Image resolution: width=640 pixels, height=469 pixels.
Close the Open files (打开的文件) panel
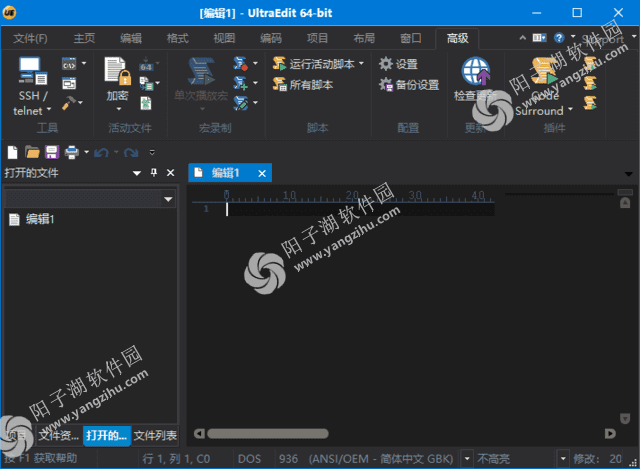pos(171,173)
